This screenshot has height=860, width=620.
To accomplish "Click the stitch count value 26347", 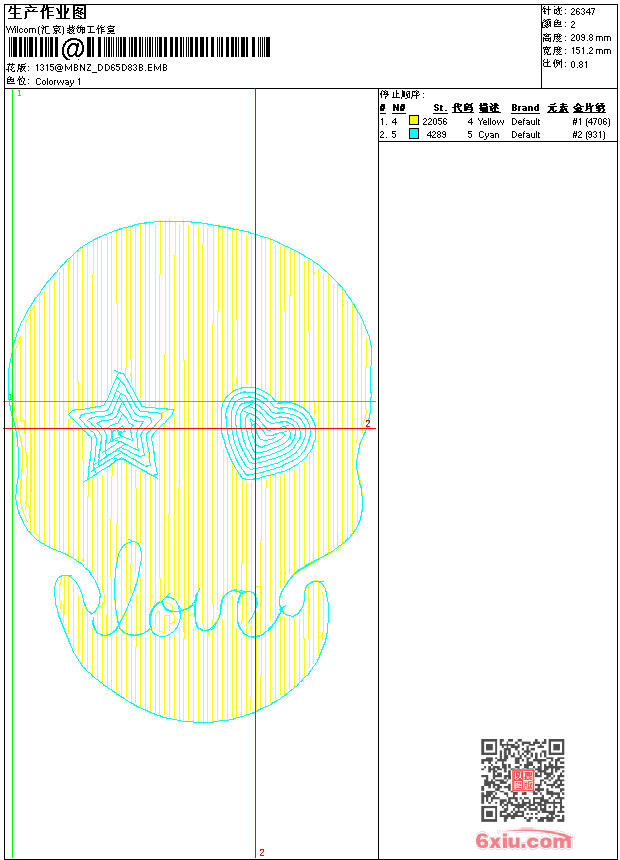I will coord(584,11).
